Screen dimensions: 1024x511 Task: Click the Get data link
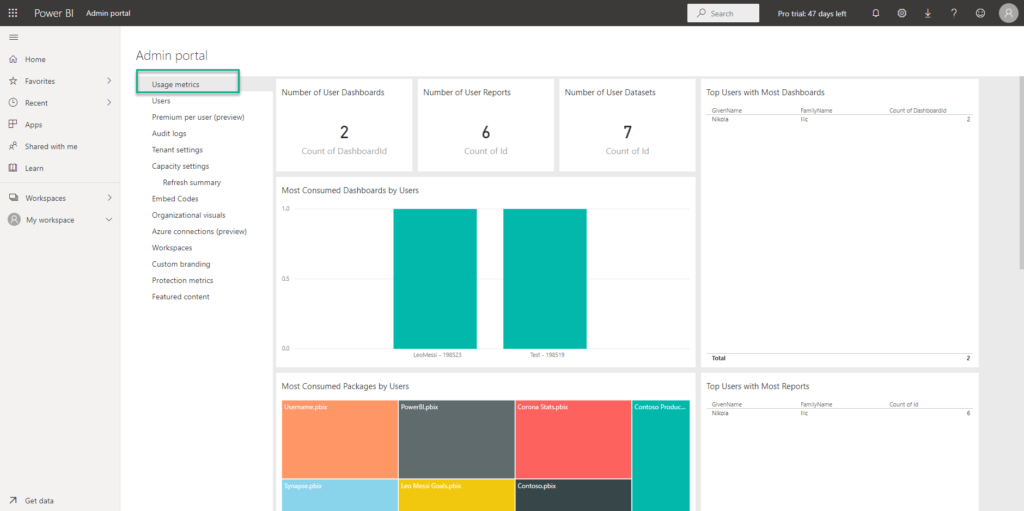tap(39, 501)
